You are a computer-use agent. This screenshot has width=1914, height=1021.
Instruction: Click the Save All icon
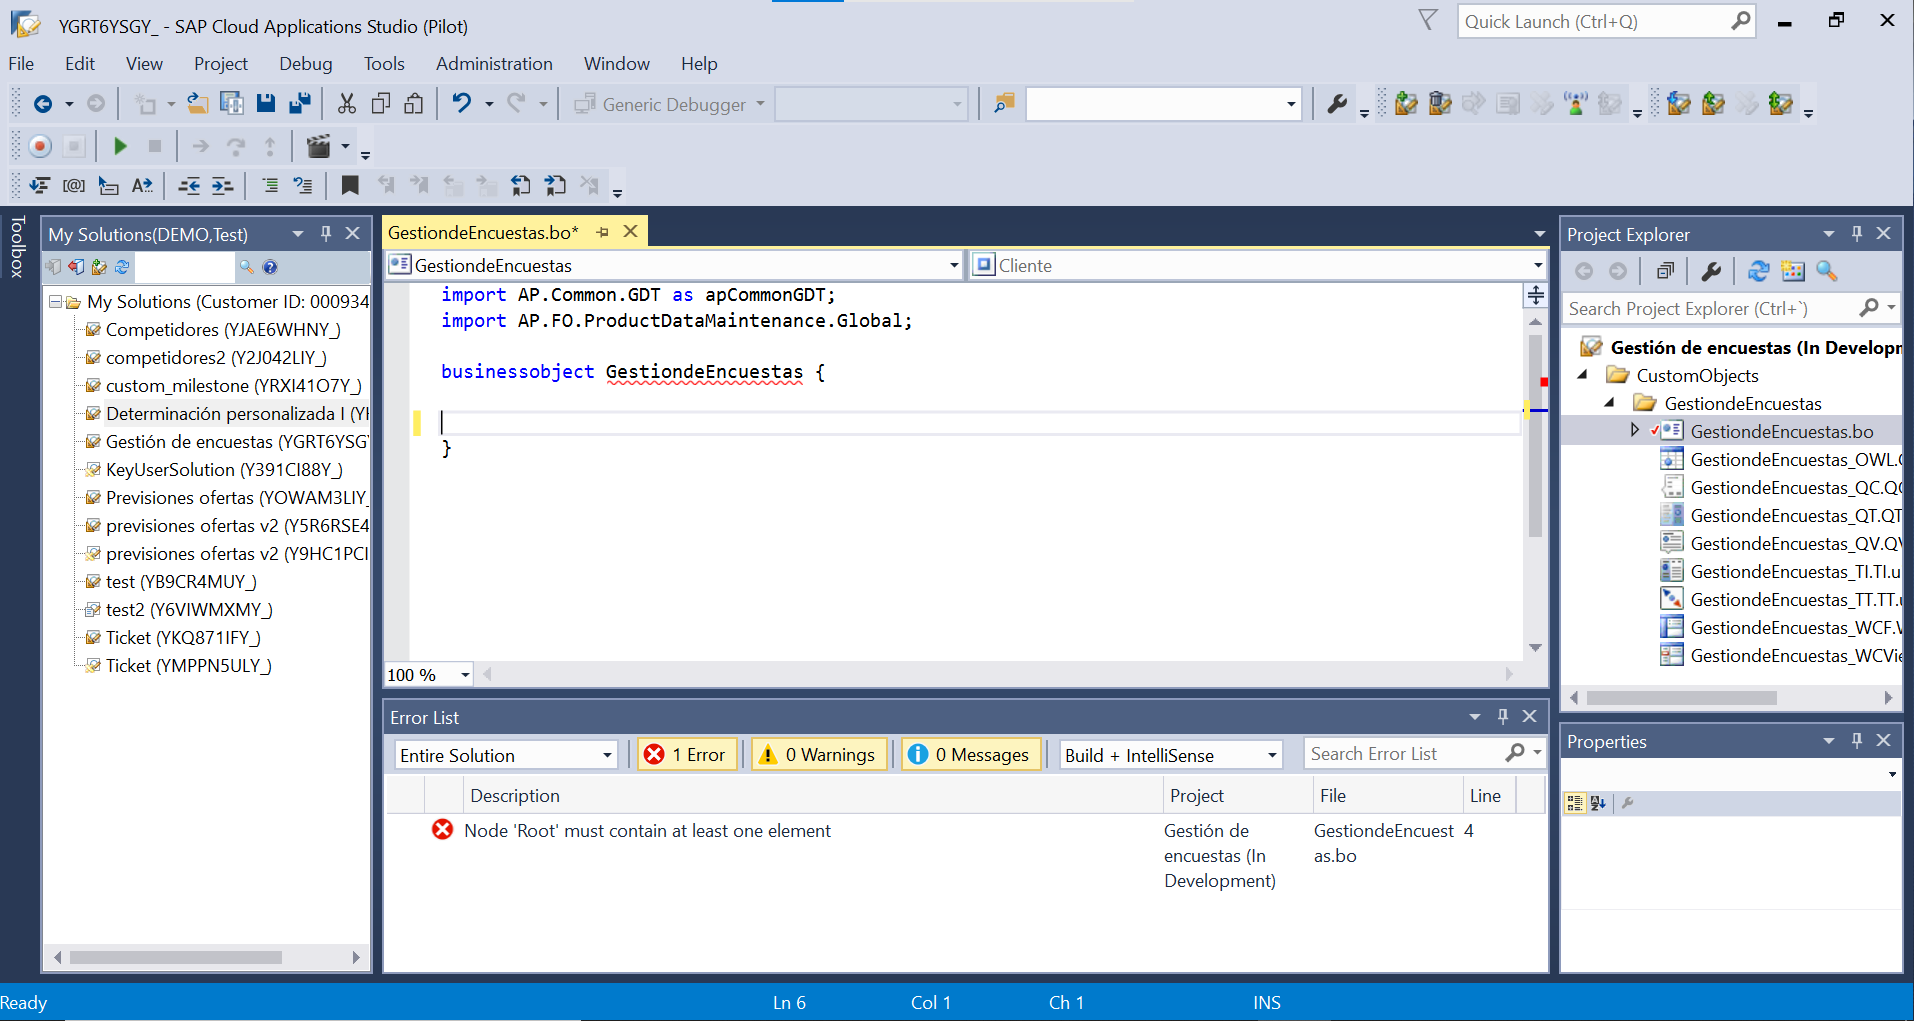point(299,104)
